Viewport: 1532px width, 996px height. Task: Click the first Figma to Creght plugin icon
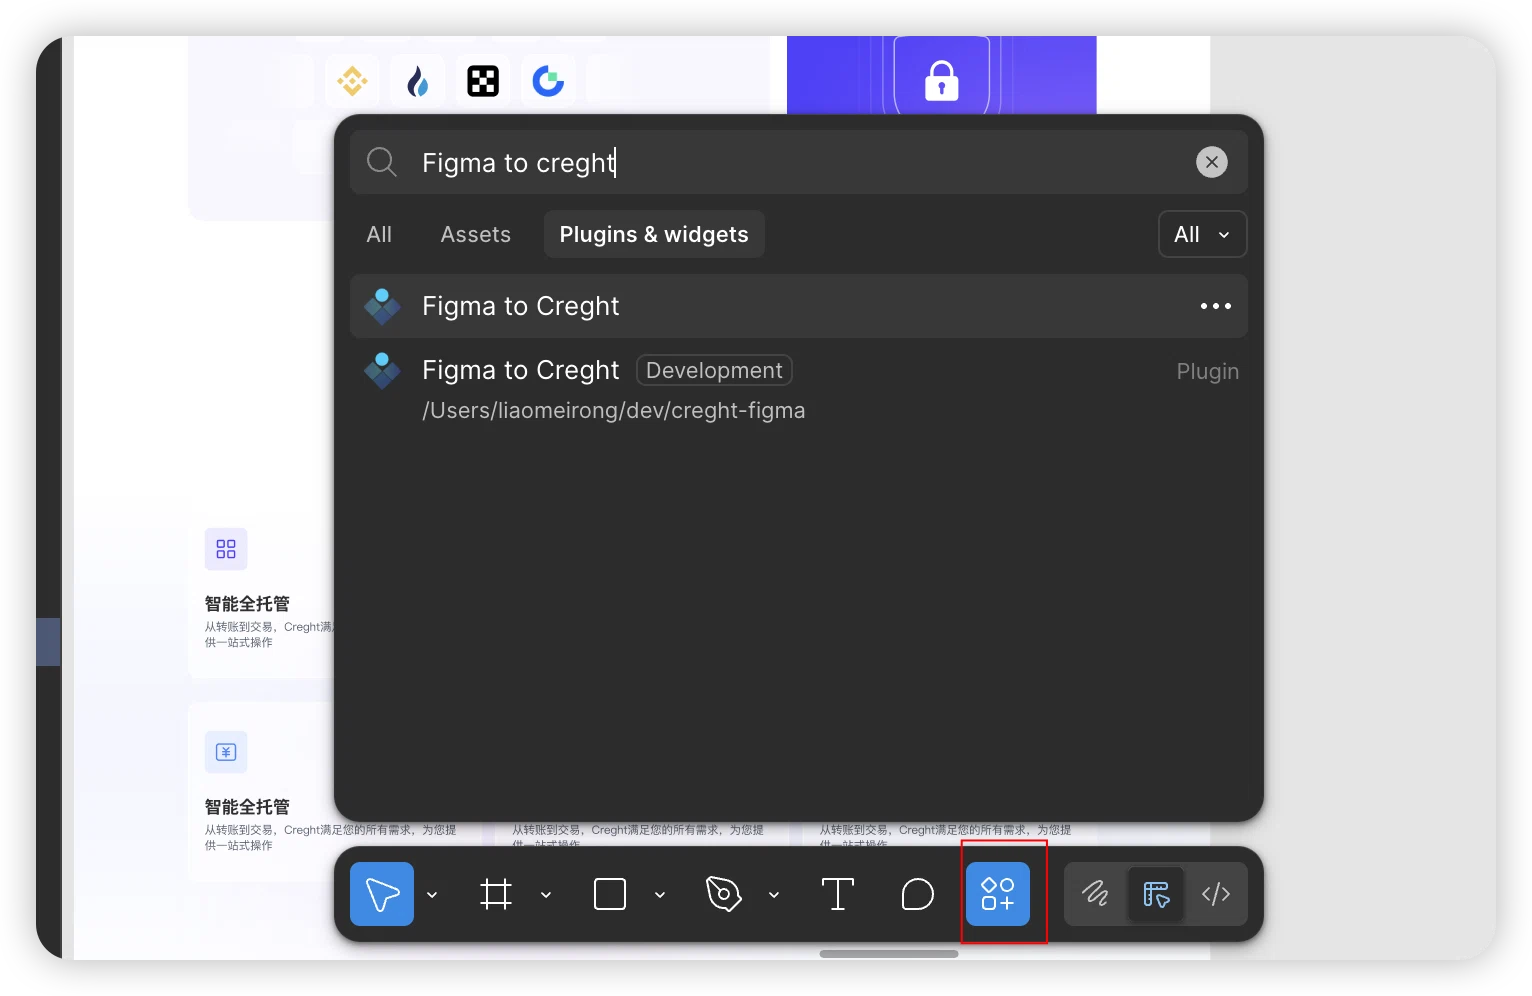click(382, 306)
